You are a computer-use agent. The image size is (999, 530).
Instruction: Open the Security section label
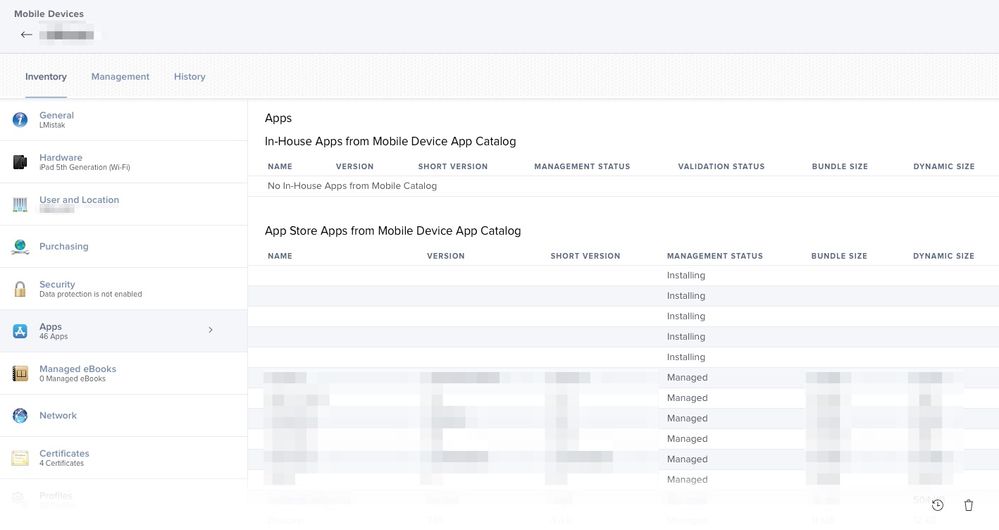57,284
